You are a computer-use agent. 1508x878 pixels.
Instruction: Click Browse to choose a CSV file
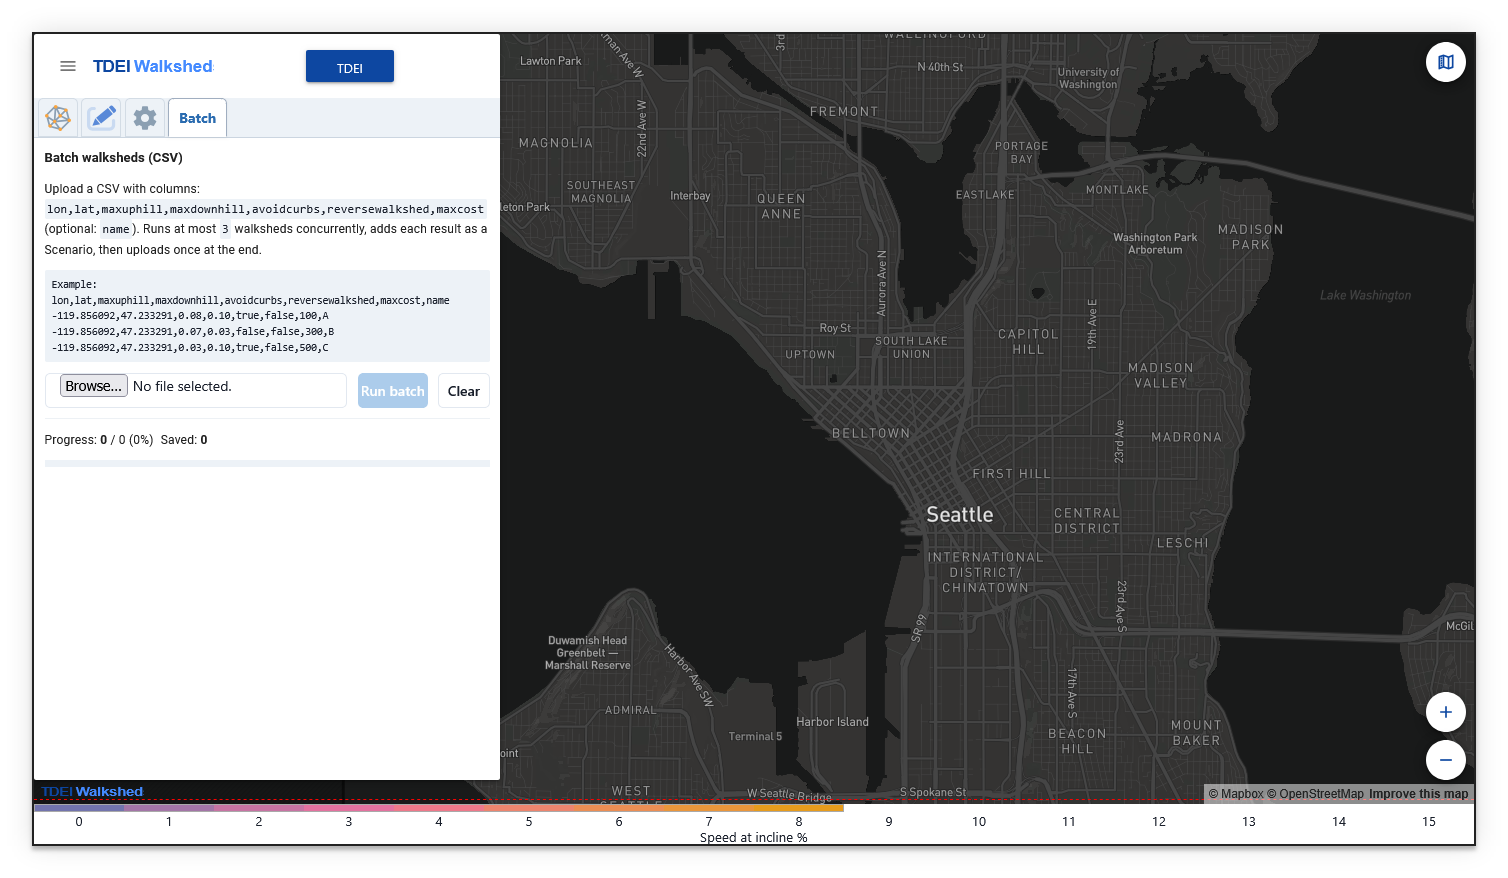point(94,386)
